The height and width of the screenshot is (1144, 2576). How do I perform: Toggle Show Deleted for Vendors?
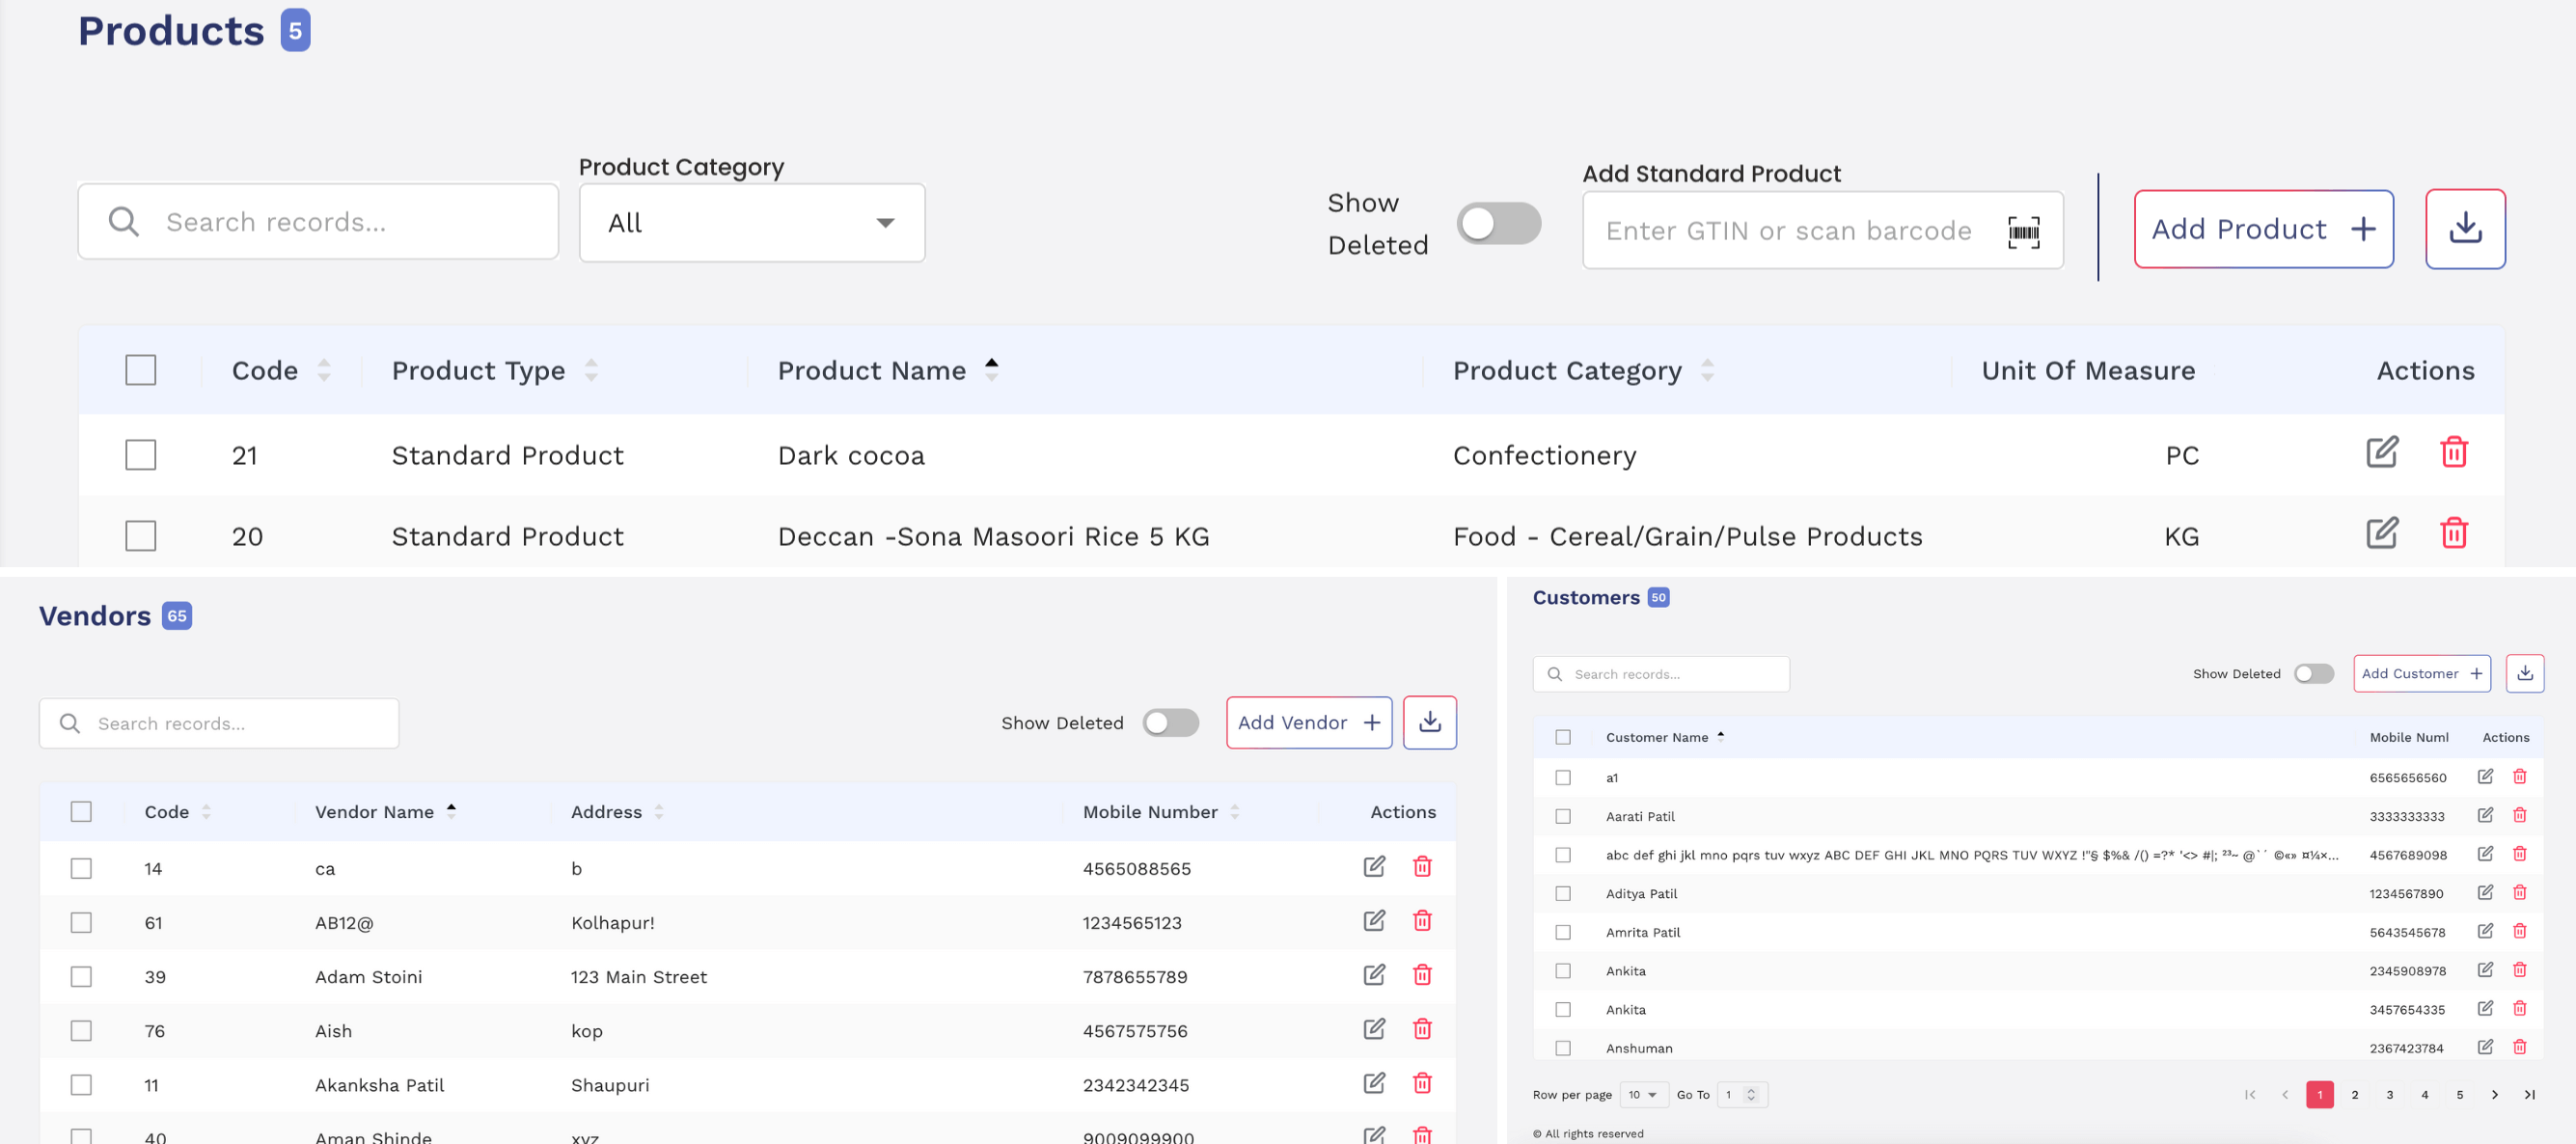(x=1170, y=722)
